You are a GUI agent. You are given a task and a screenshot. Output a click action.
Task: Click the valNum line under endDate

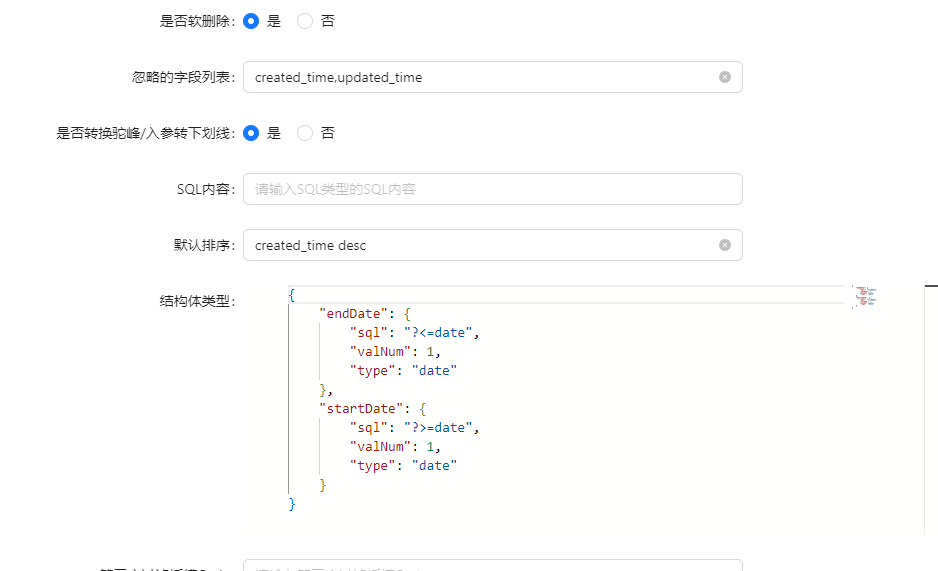395,352
